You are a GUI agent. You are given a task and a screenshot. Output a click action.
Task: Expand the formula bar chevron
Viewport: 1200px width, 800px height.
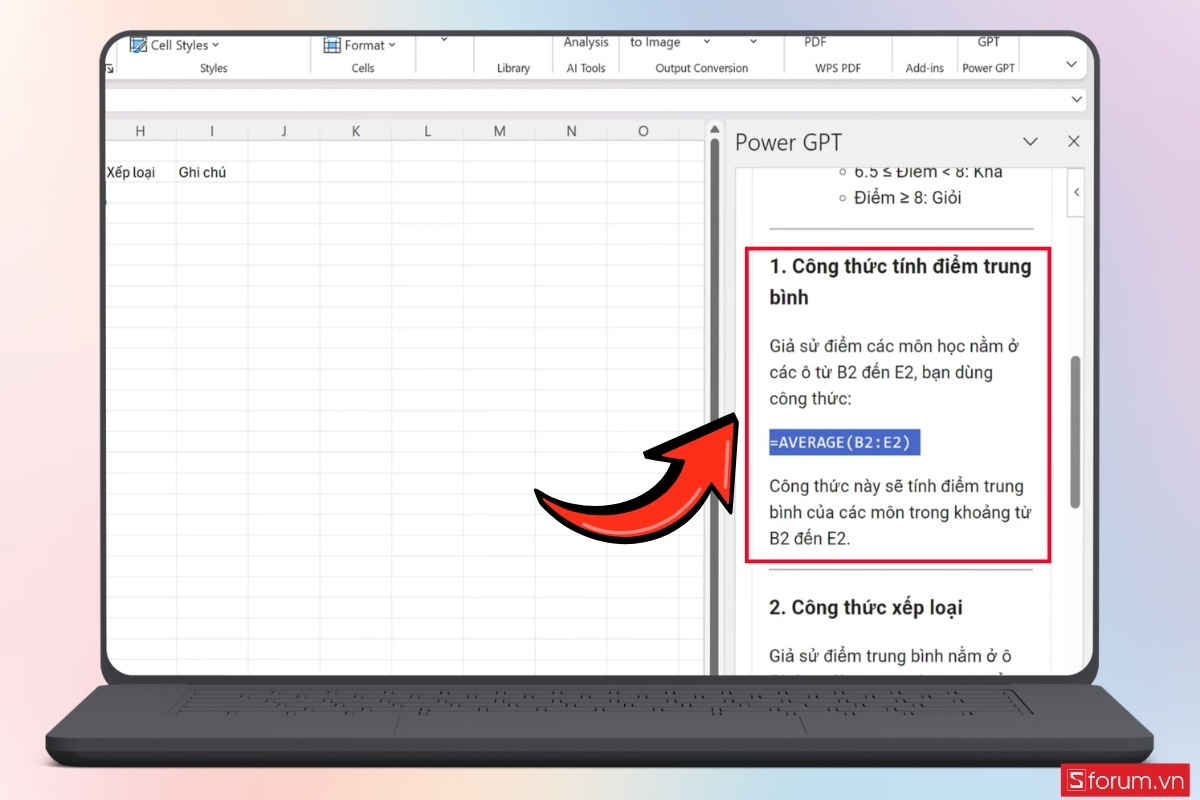1077,100
